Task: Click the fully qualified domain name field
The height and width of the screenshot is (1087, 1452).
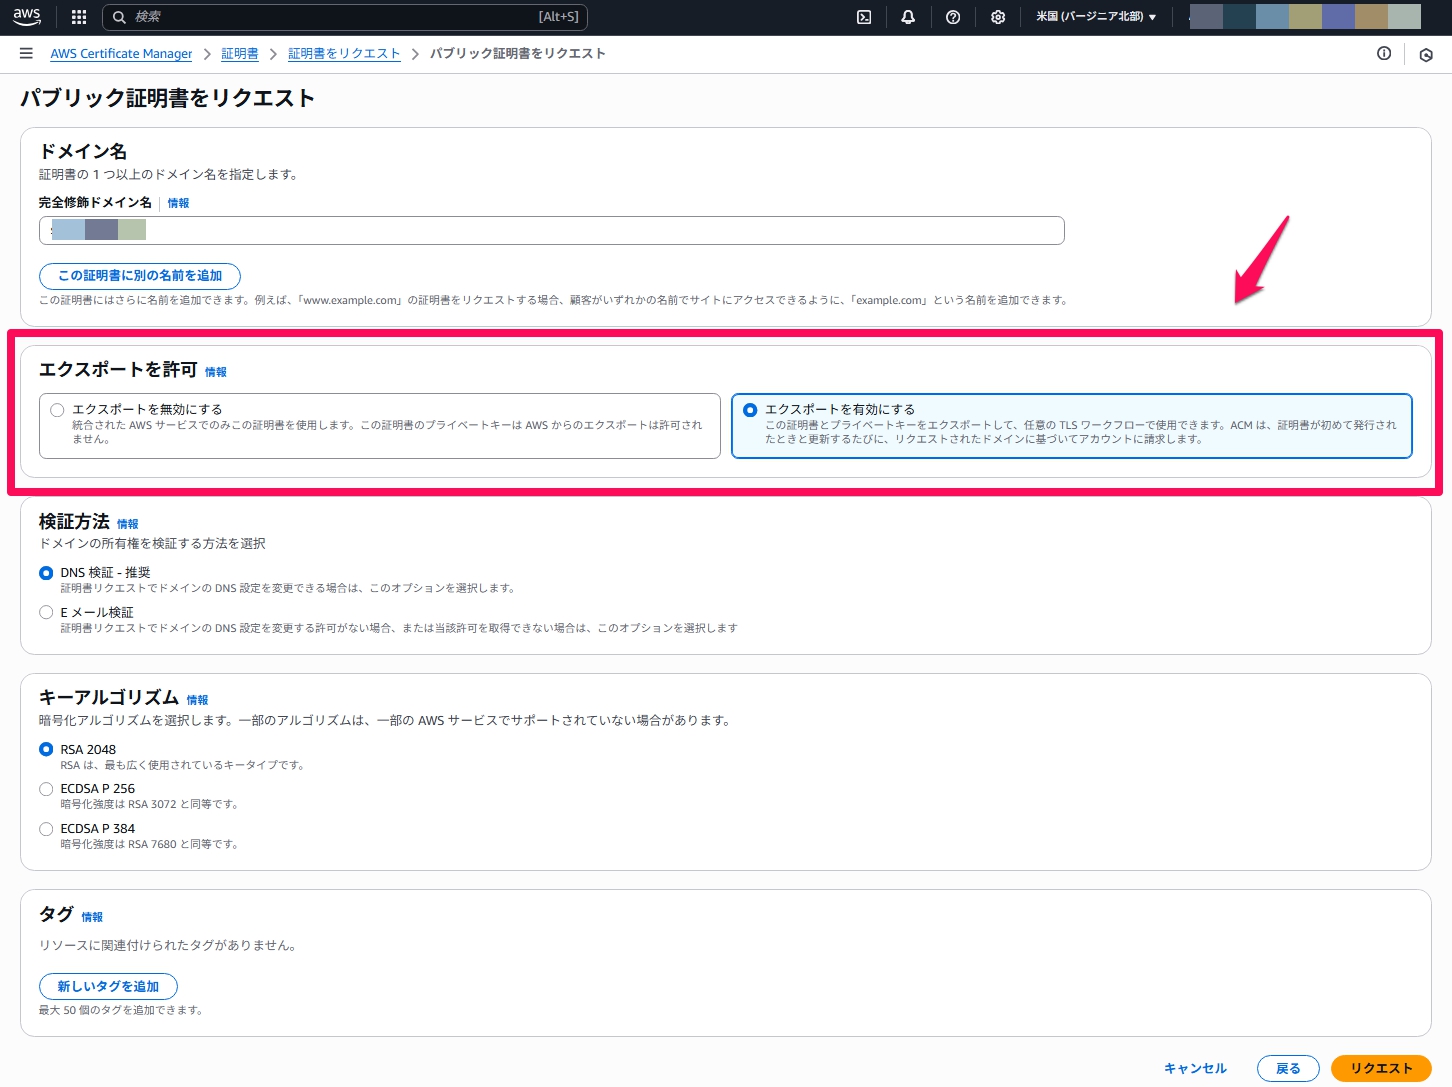Action: click(x=552, y=230)
